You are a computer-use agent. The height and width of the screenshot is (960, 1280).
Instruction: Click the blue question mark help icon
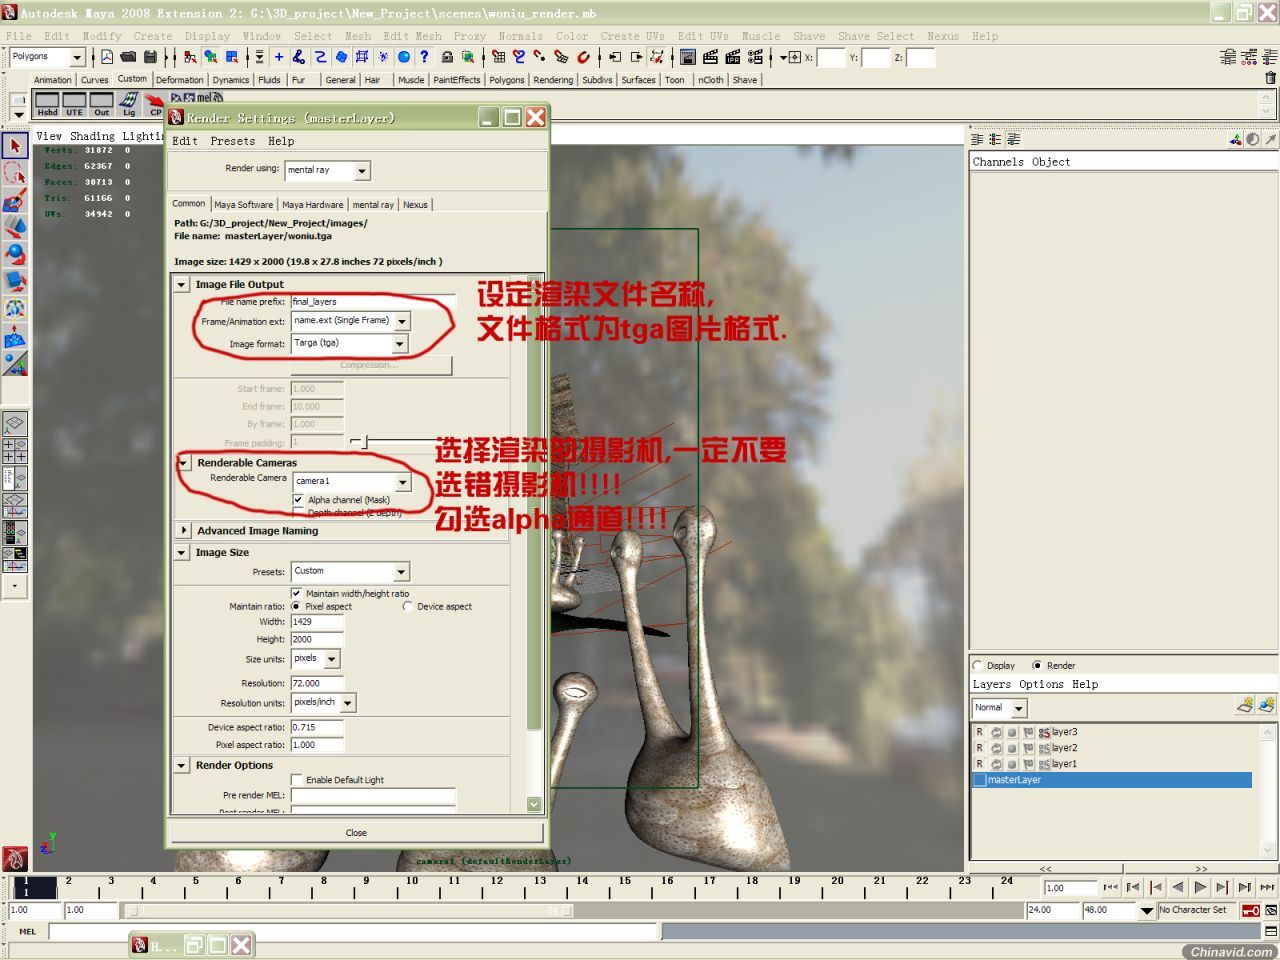tap(424, 57)
